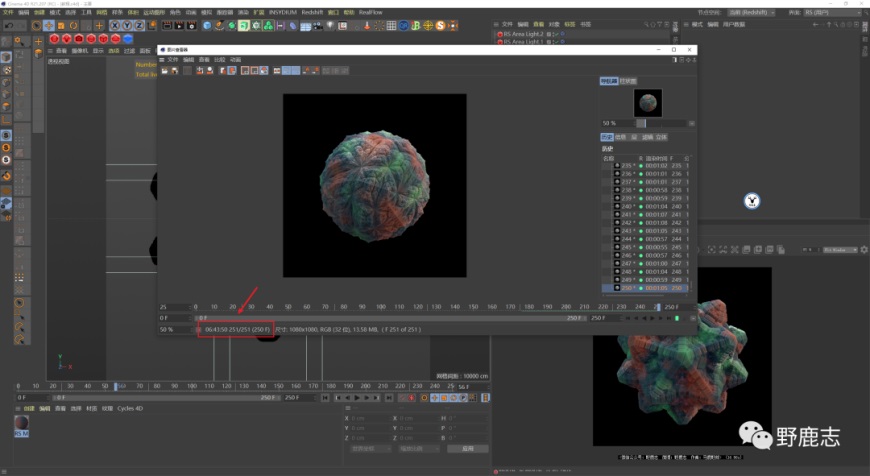This screenshot has height=476, width=870.
Task: Click the white grid icon in main toolbar
Action: [x=391, y=26]
